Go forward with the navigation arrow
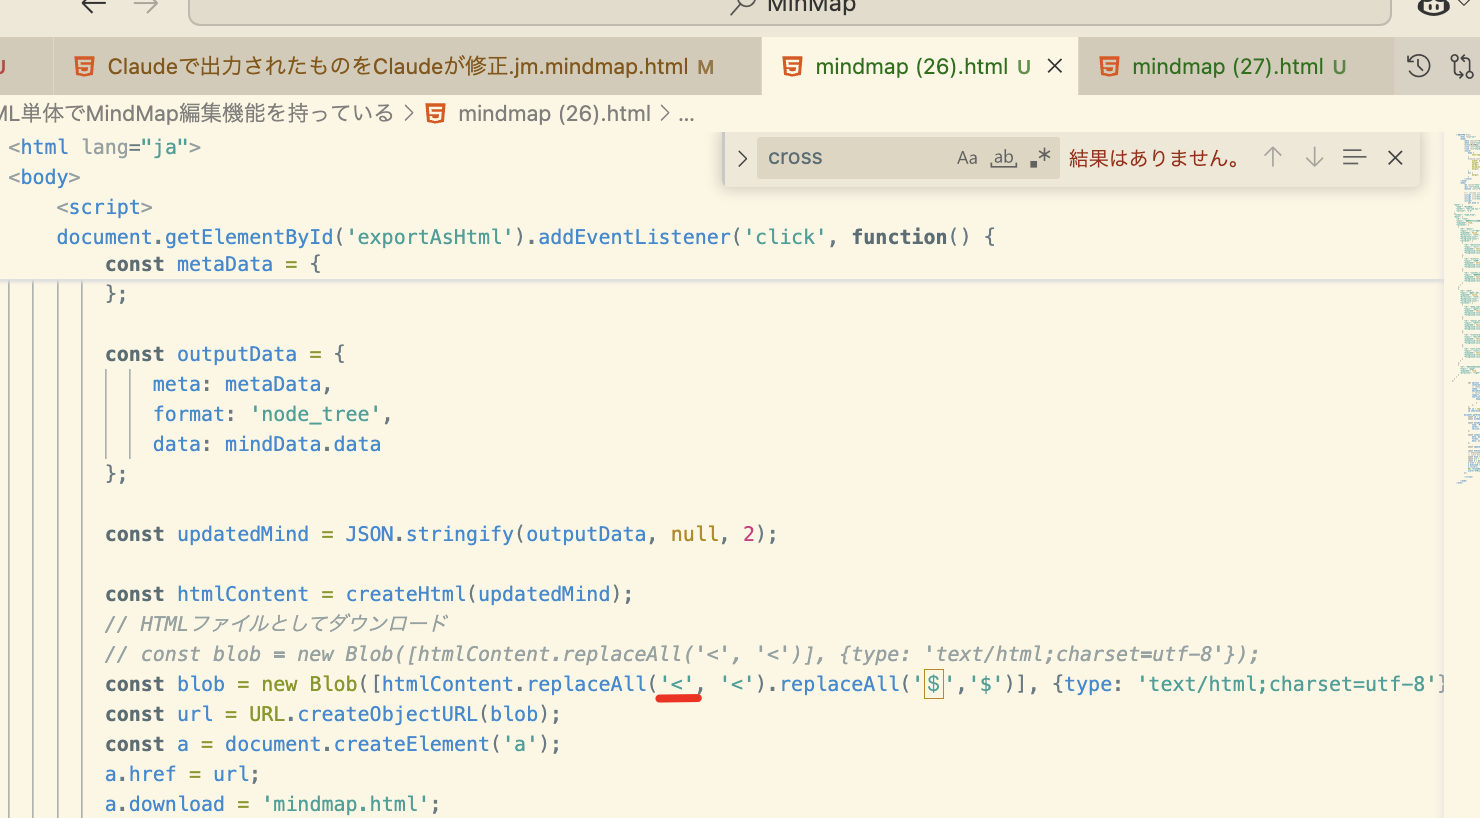 [x=146, y=6]
